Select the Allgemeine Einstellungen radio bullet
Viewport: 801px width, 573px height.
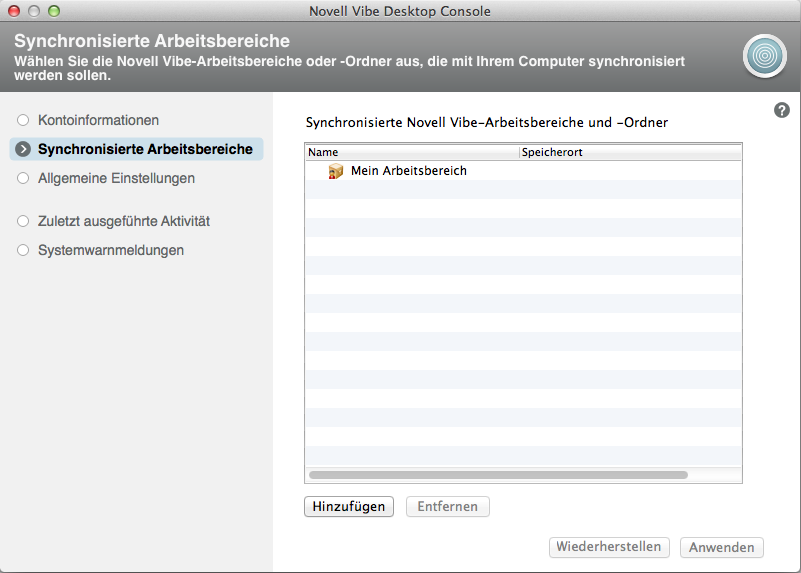click(x=24, y=178)
